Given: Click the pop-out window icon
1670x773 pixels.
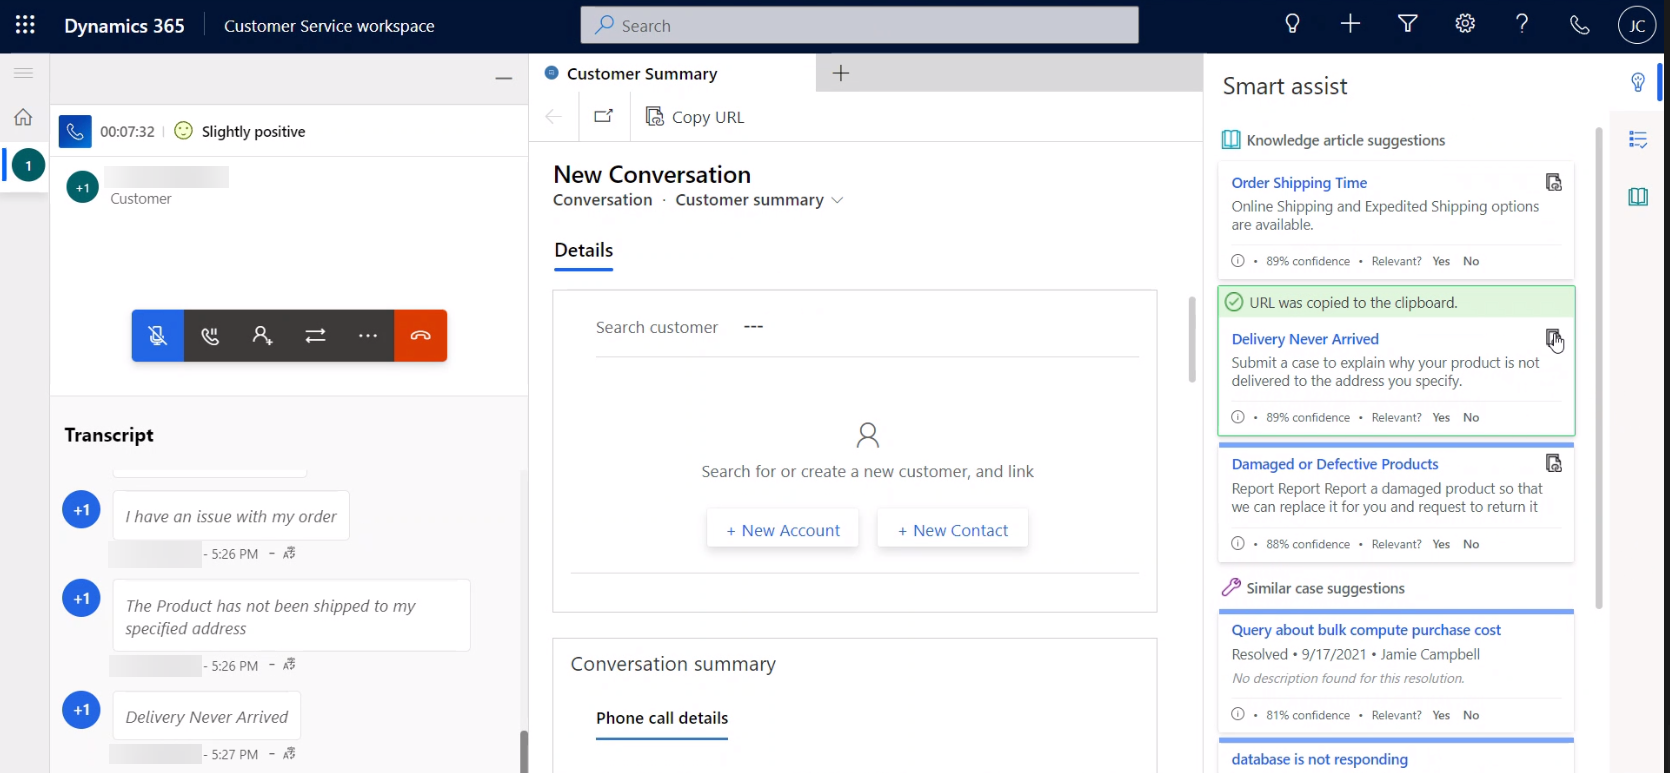Looking at the screenshot, I should tap(603, 116).
